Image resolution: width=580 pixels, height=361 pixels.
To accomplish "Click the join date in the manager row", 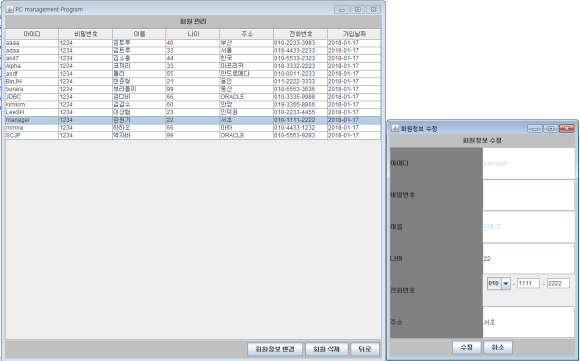I will (x=354, y=120).
